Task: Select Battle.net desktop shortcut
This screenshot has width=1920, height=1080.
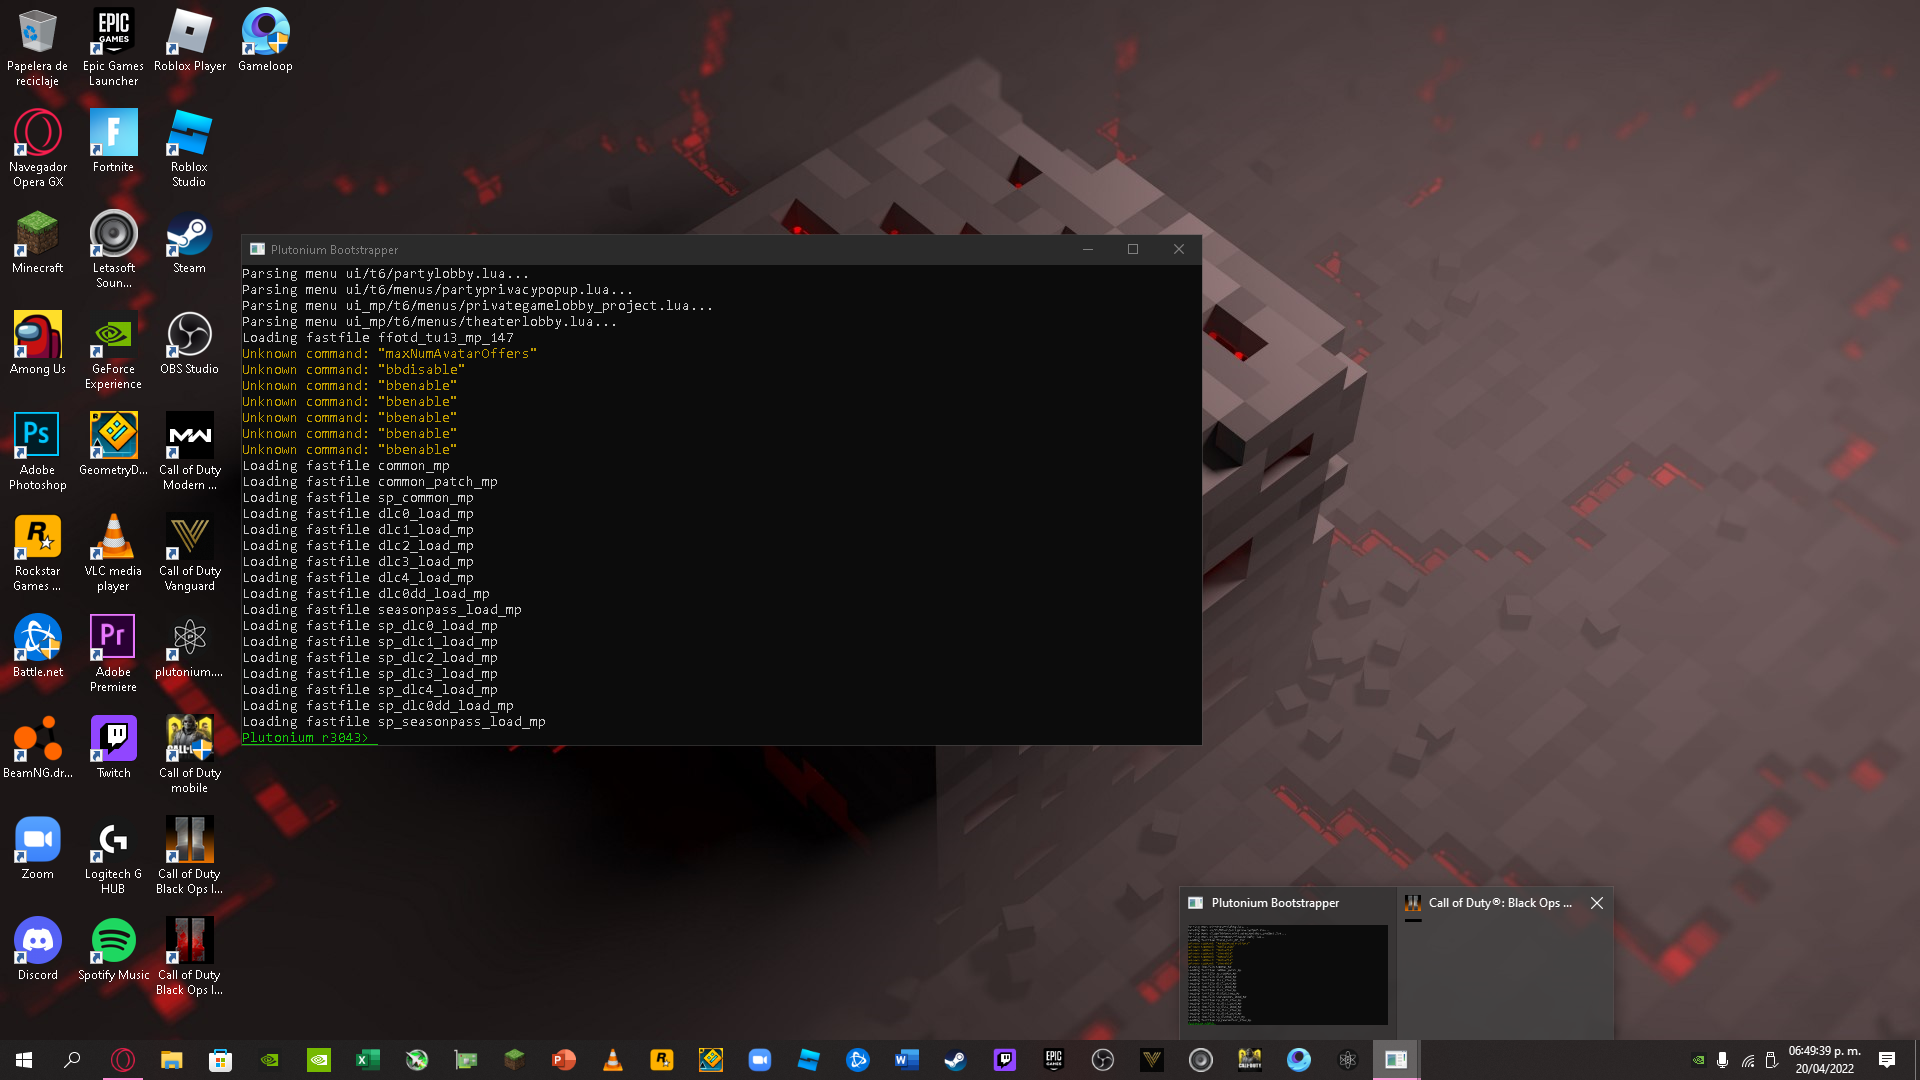Action: 37,646
